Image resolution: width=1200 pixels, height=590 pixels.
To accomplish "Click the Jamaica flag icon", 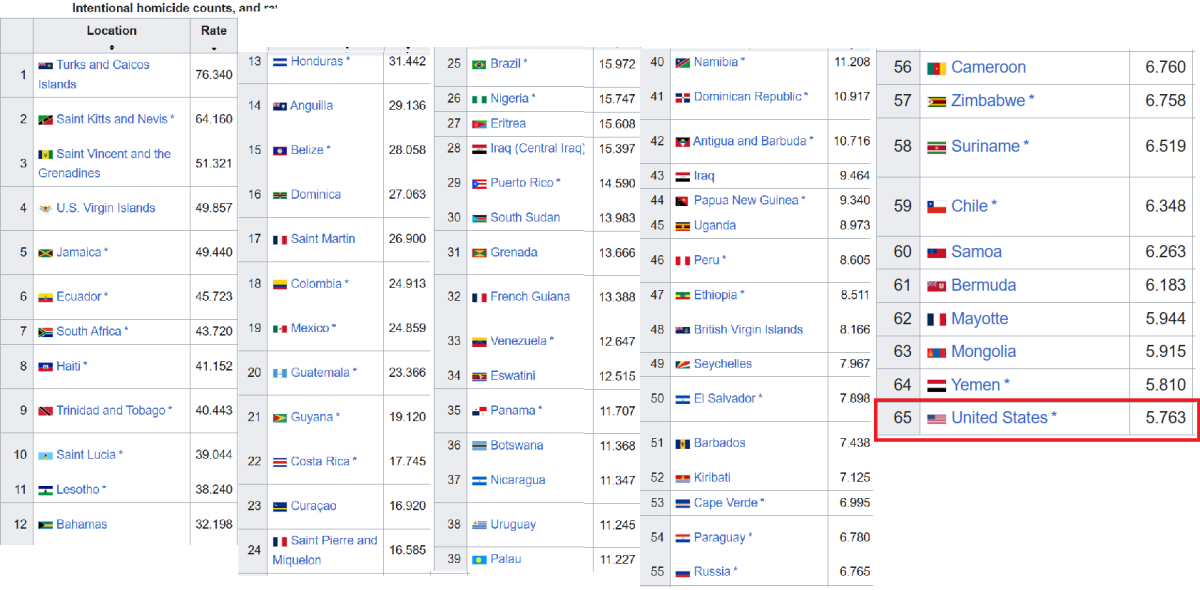I will click(x=45, y=253).
